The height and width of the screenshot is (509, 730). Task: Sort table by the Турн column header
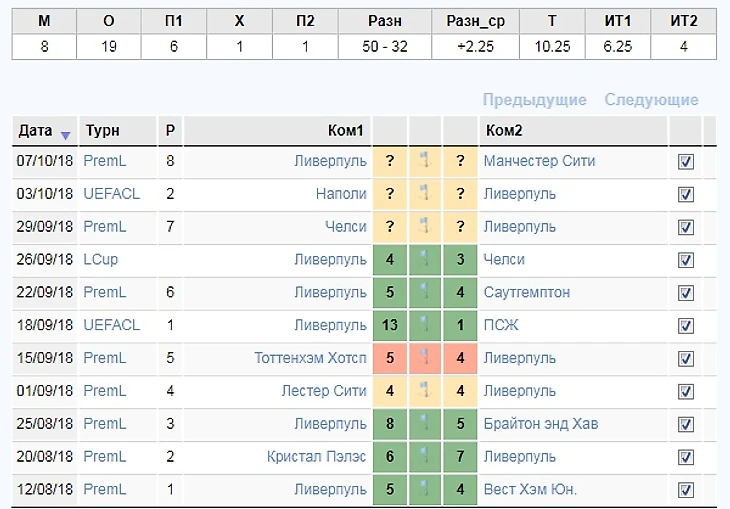pyautogui.click(x=103, y=131)
